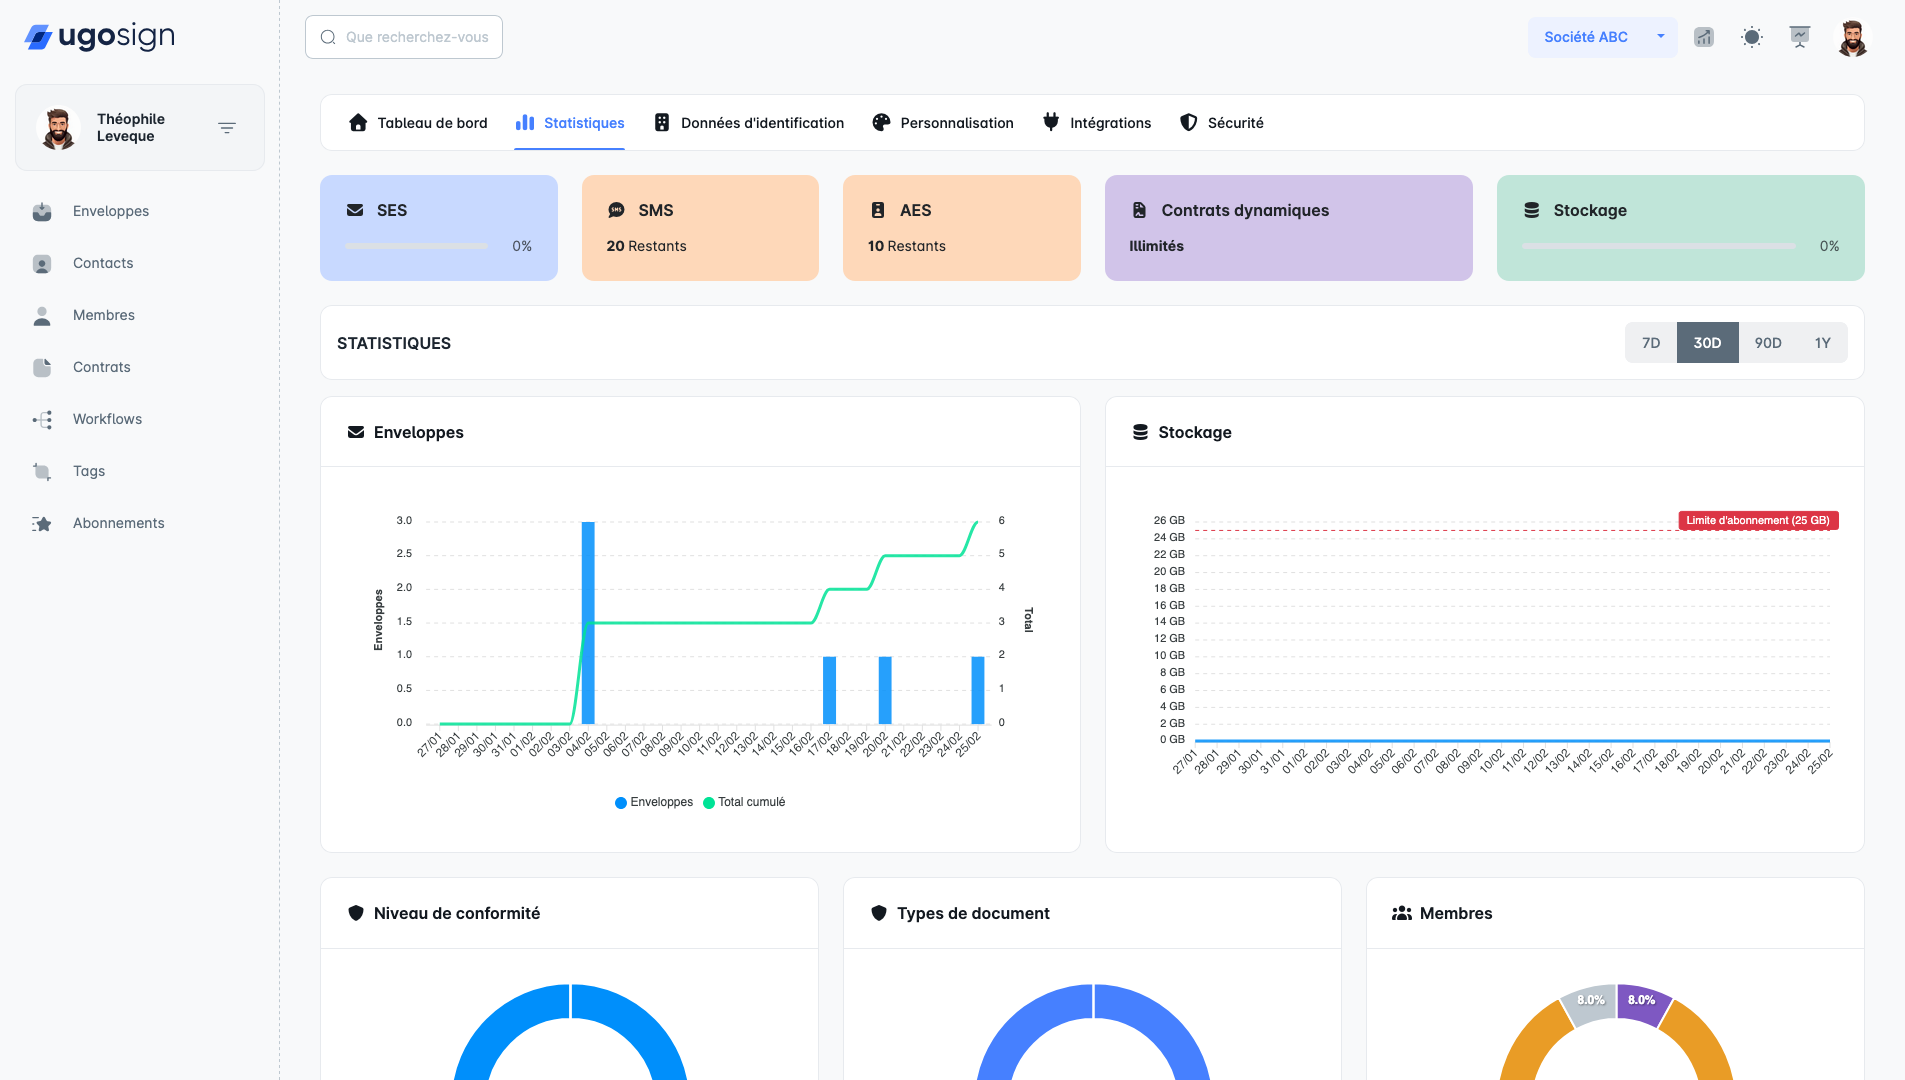Select the 7D time range
1905x1080 pixels.
[x=1651, y=343]
